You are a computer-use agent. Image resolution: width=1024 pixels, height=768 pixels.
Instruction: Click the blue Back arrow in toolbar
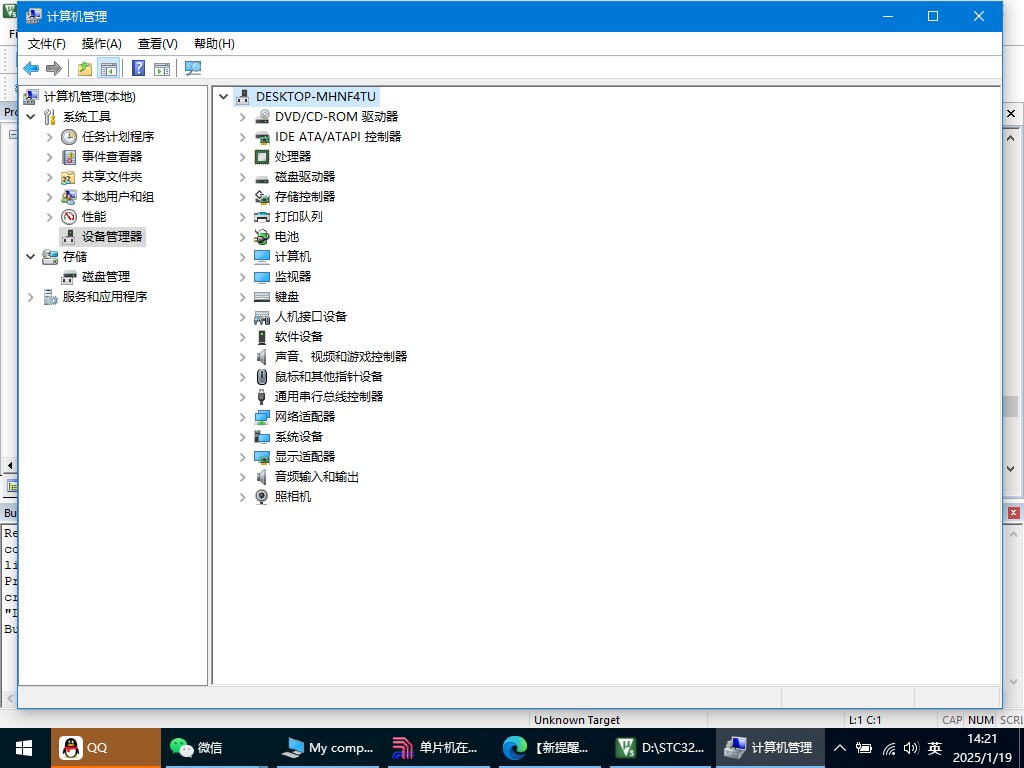31,68
